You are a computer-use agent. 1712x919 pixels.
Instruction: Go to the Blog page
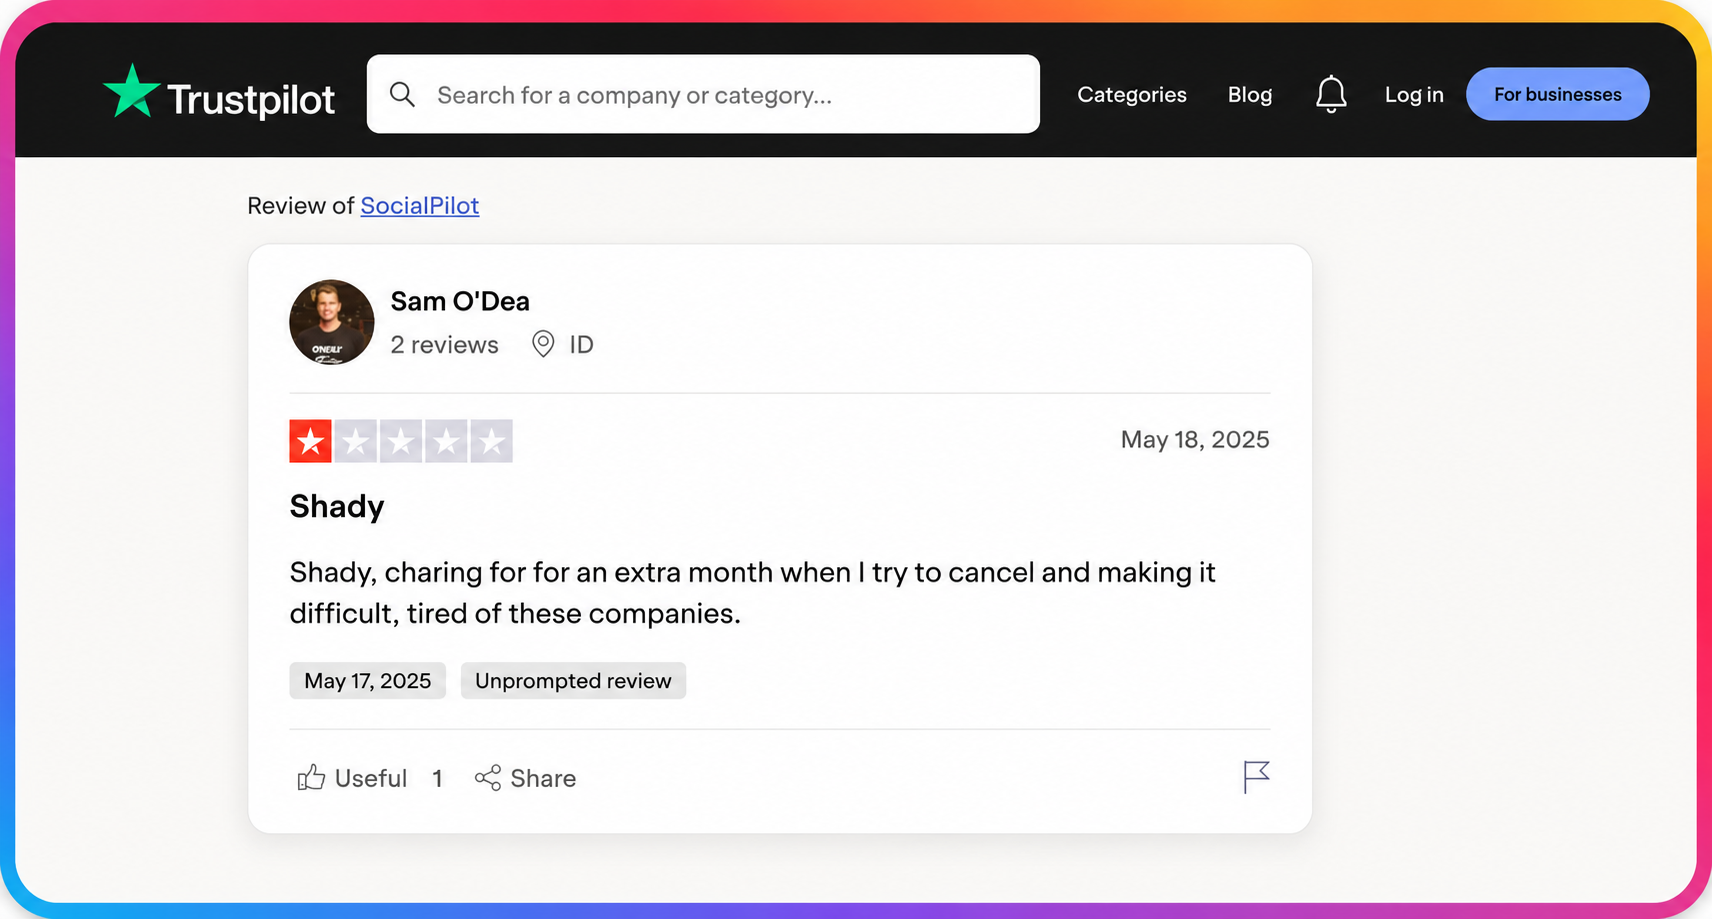coord(1250,94)
